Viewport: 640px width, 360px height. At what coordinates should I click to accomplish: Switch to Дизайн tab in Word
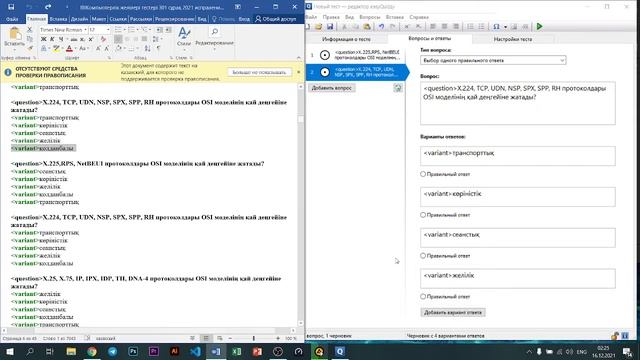point(79,19)
